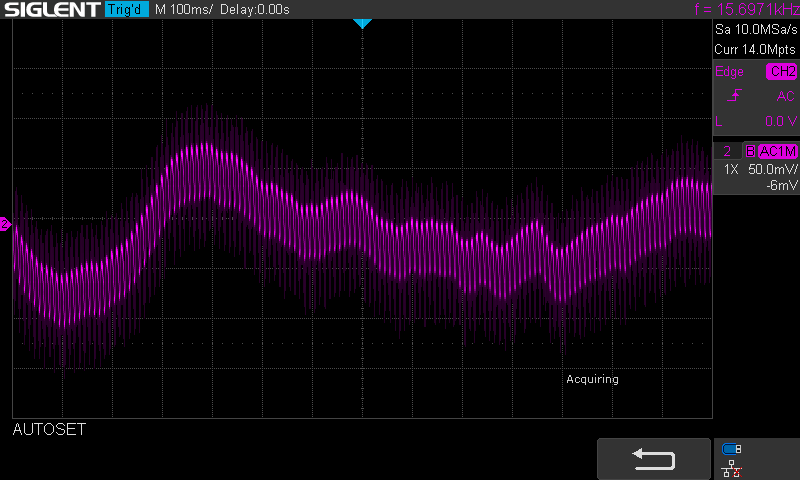
Task: Click the Acquiring status message
Action: coord(592,379)
